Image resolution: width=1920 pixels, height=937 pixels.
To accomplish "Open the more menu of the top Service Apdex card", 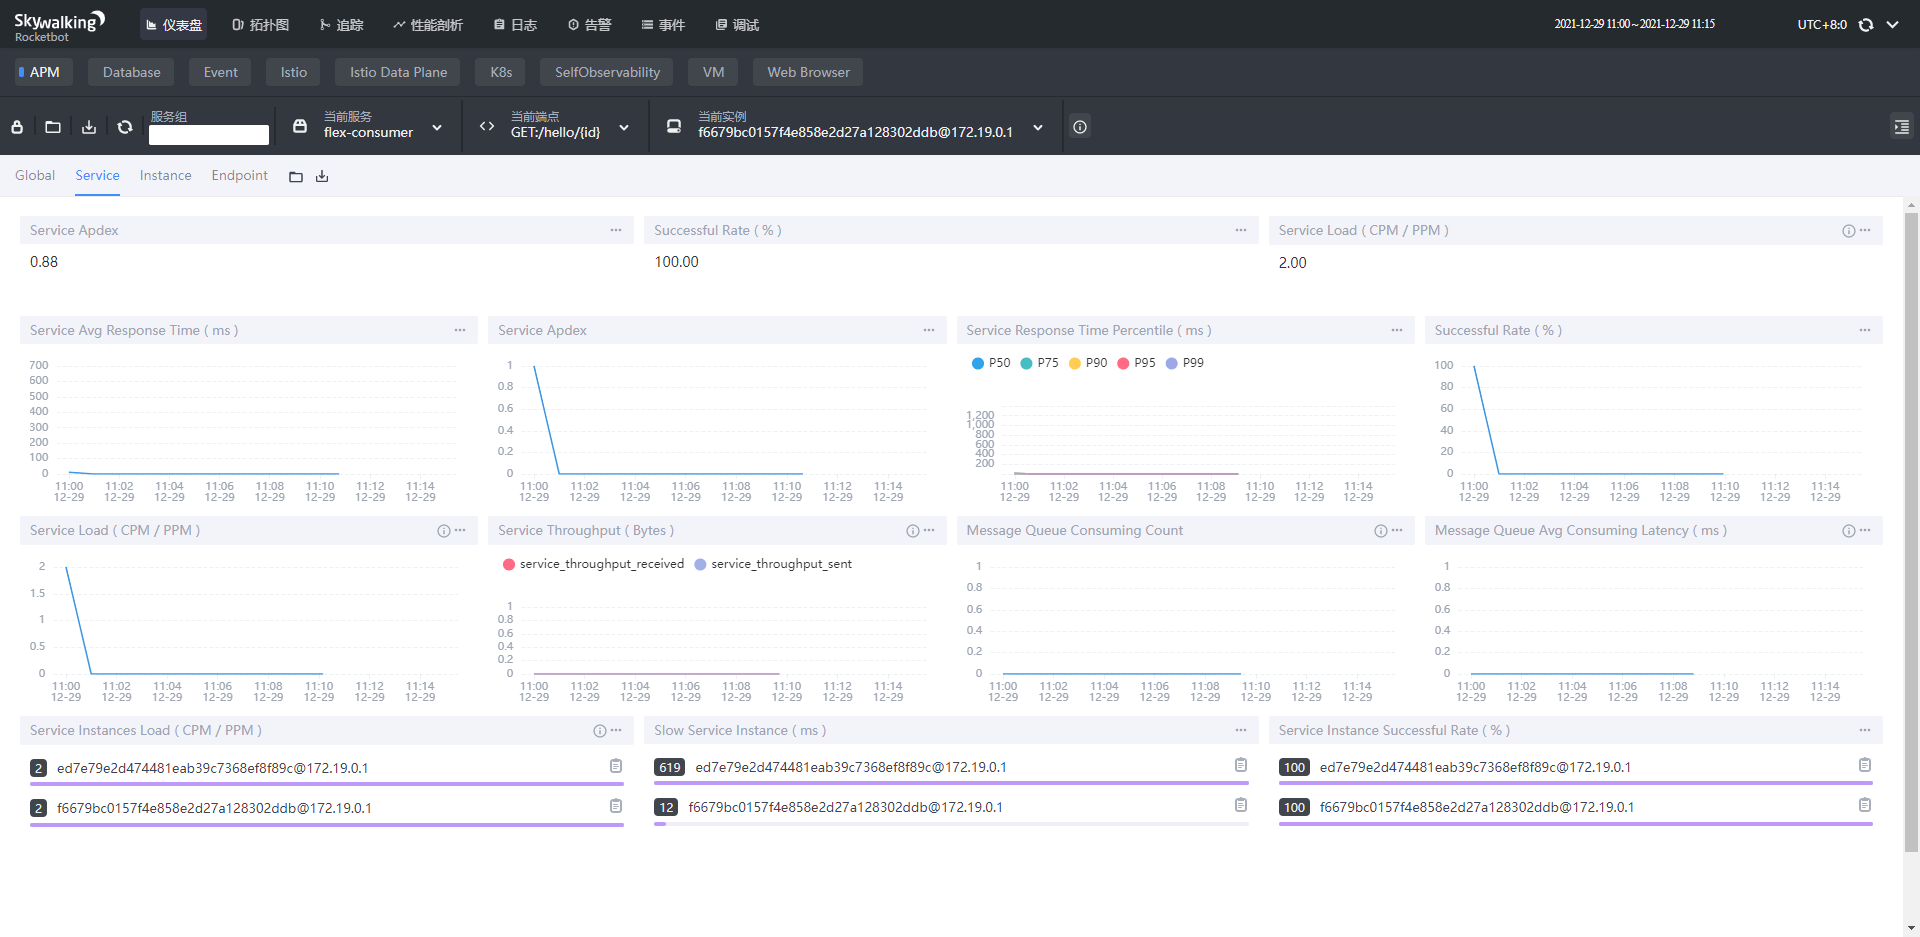I will pyautogui.click(x=616, y=230).
